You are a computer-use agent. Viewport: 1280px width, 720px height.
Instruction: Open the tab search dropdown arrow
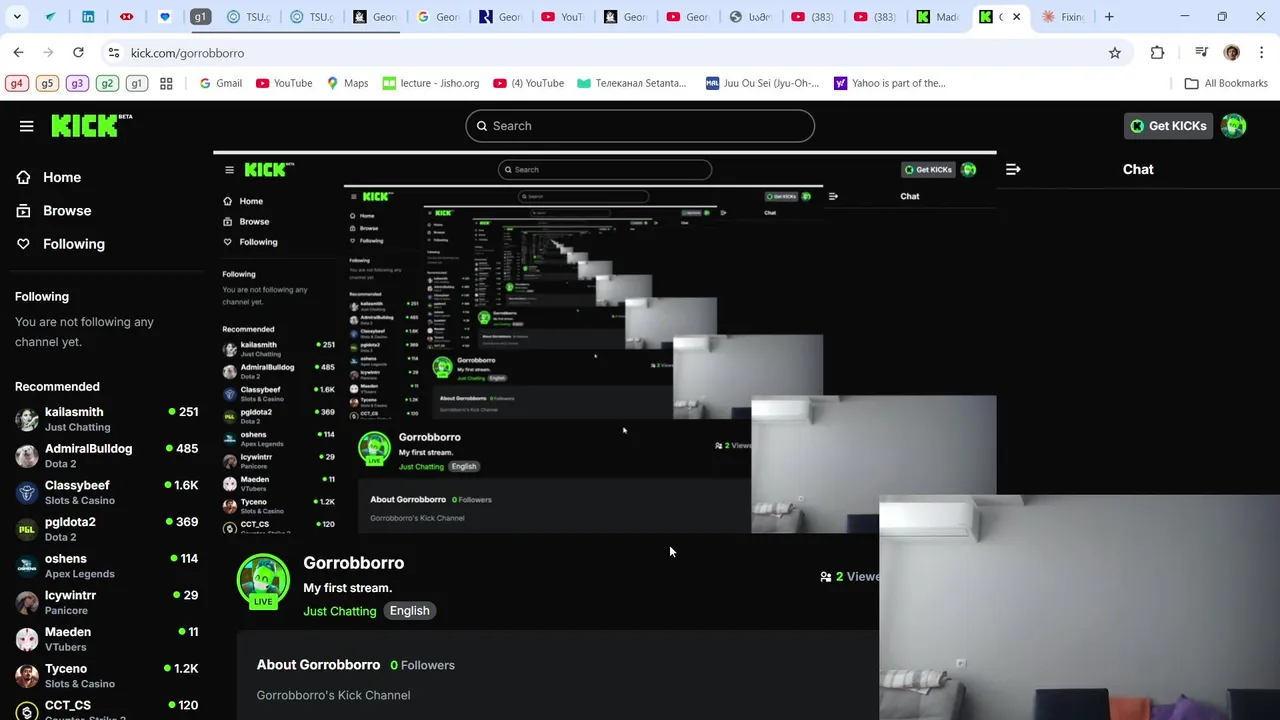click(16, 17)
